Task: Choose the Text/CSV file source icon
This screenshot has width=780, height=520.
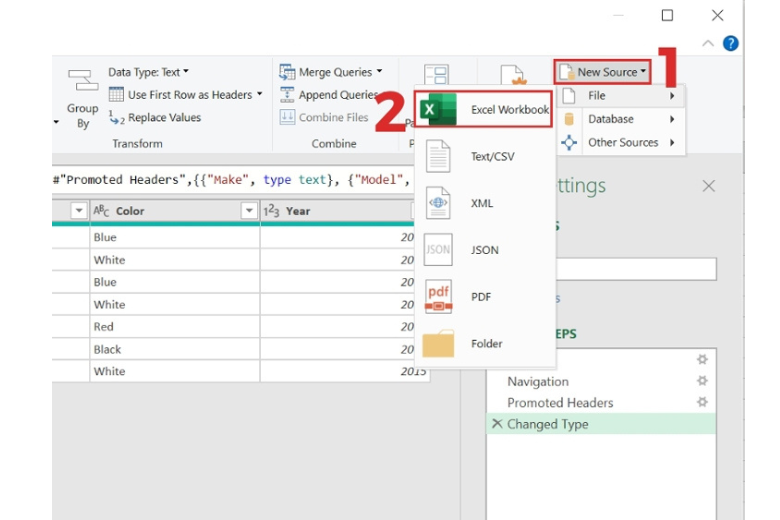Action: [438, 157]
